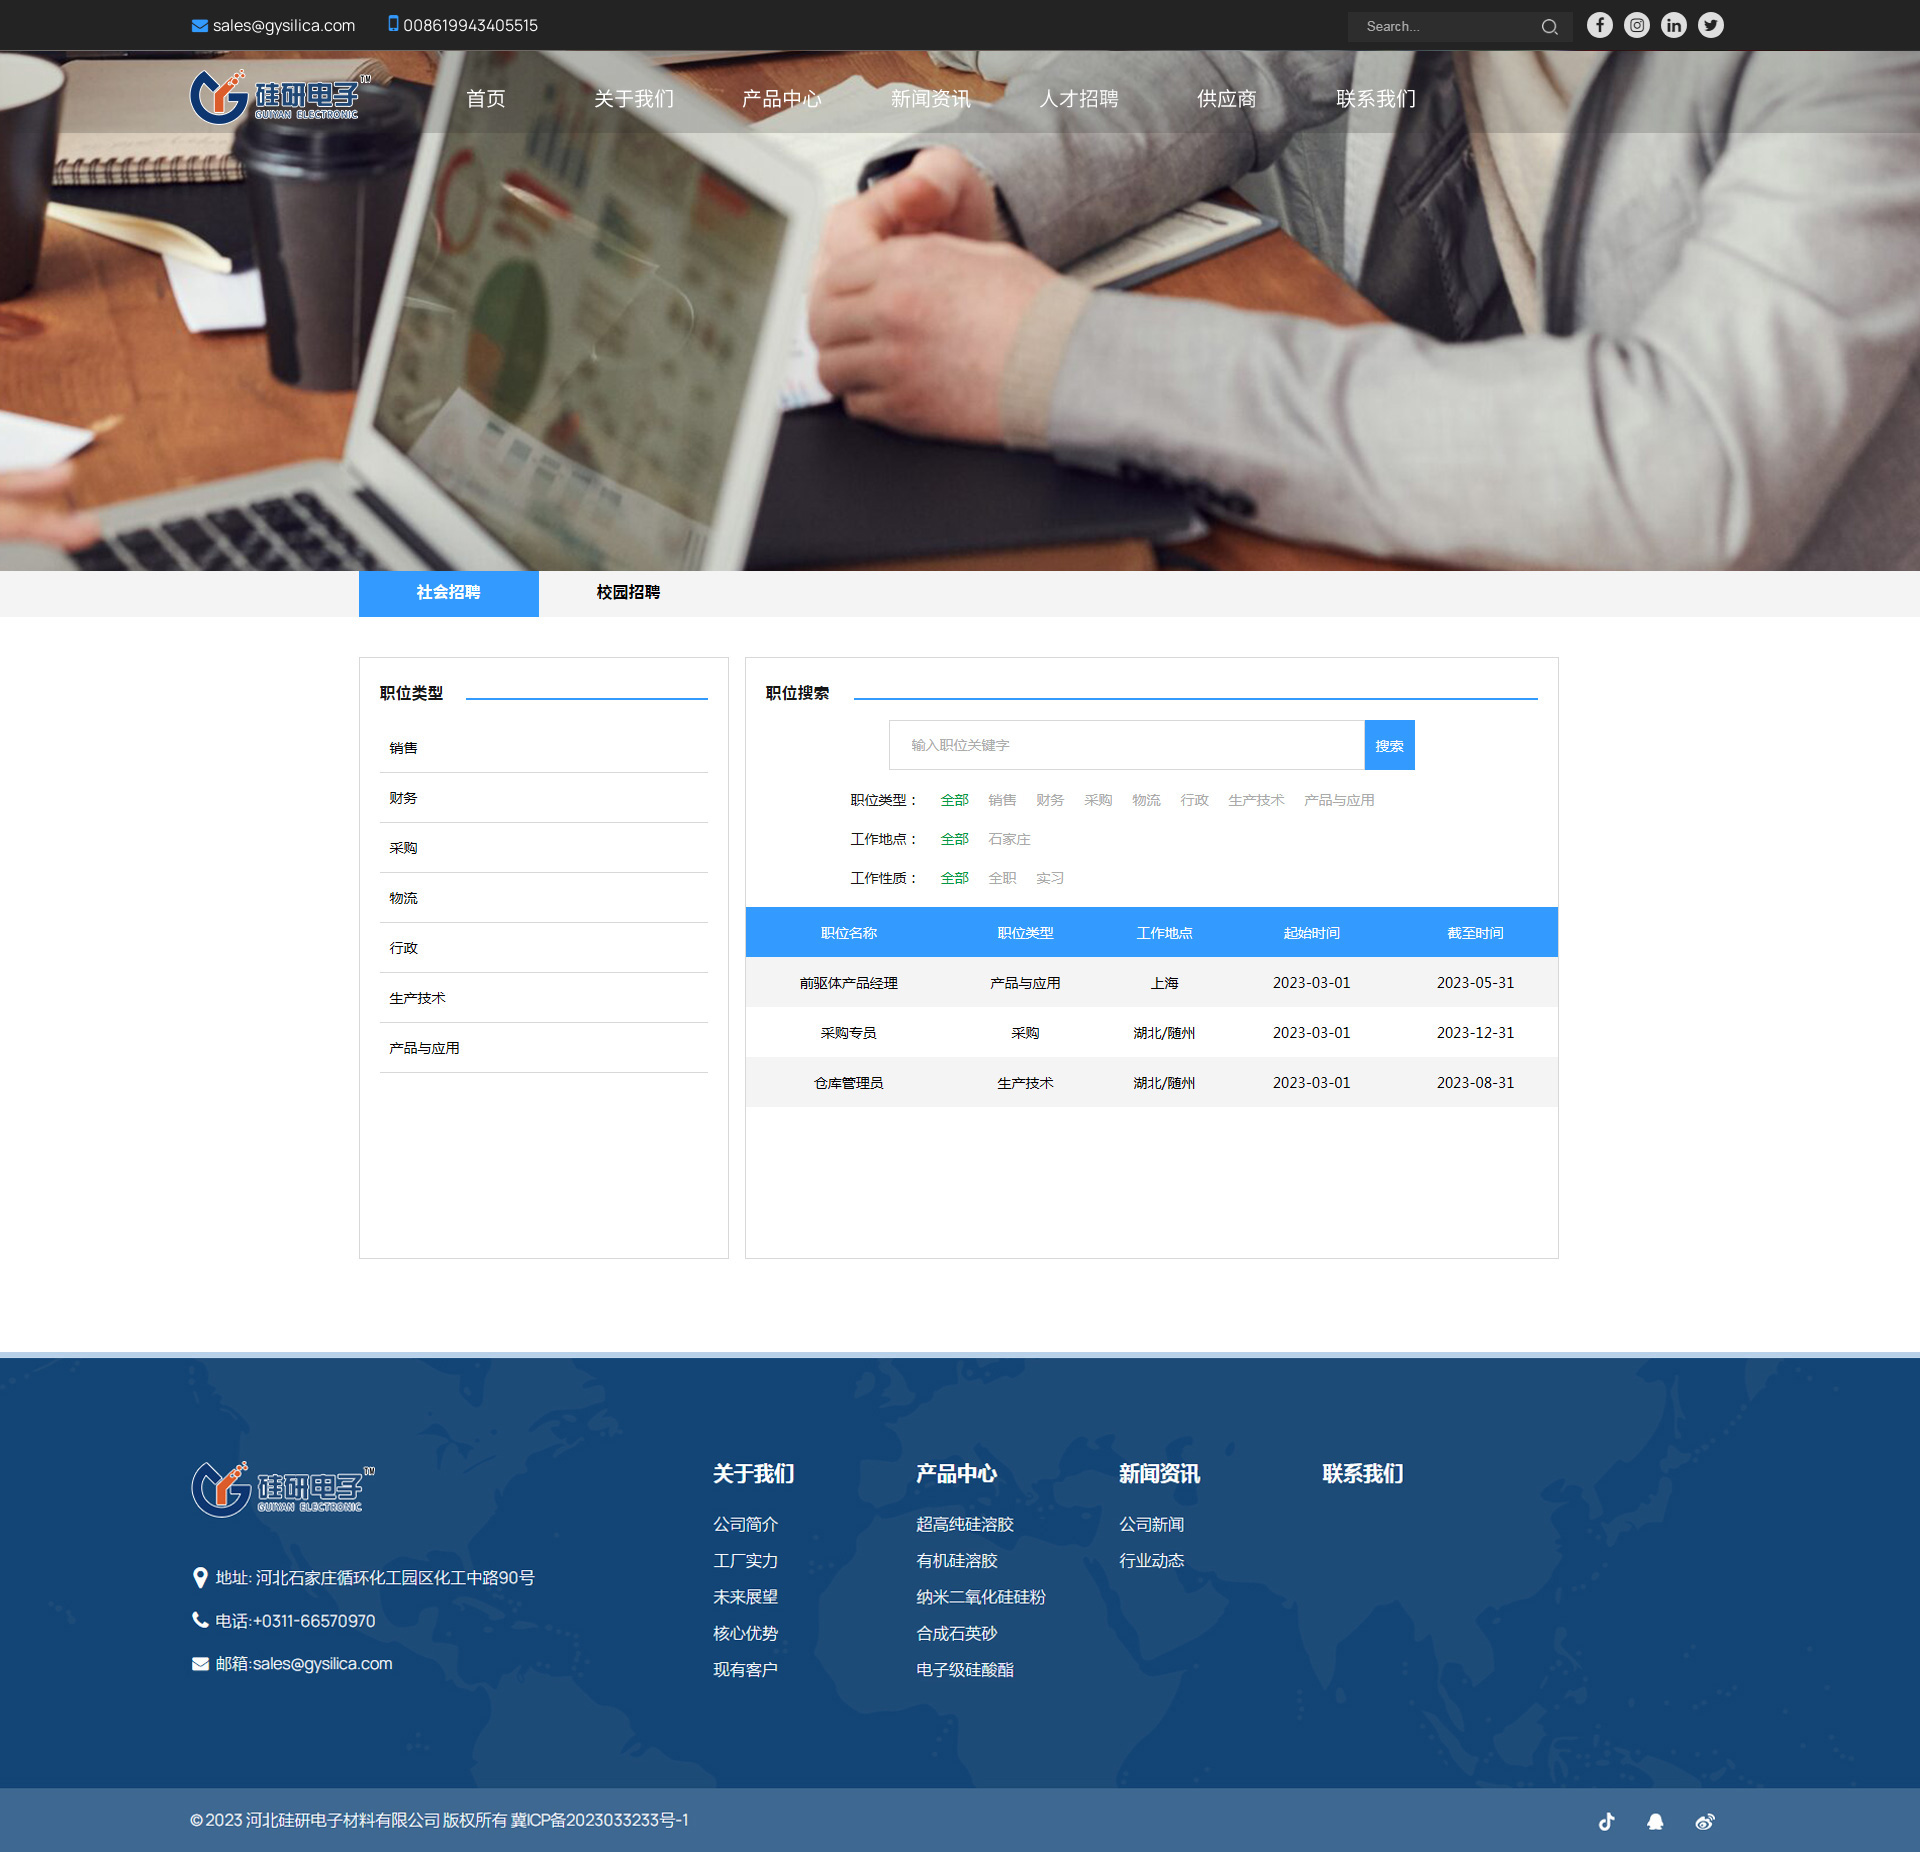Viewport: 1920px width, 1852px height.
Task: Click the phone number 008619943405515
Action: [x=471, y=25]
